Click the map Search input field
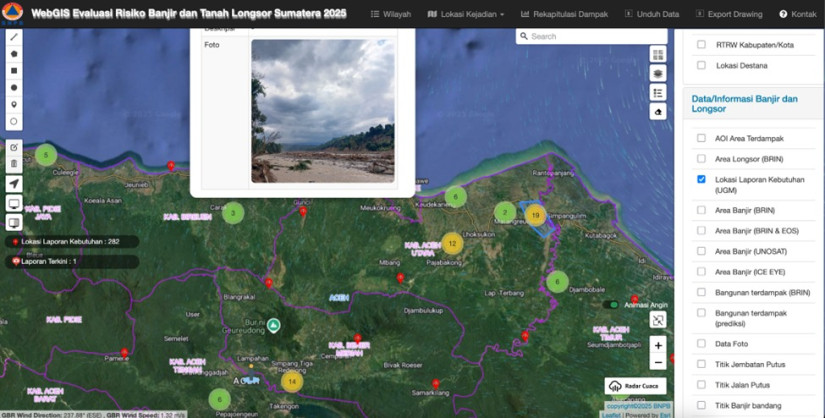825x418 pixels. pyautogui.click(x=591, y=36)
